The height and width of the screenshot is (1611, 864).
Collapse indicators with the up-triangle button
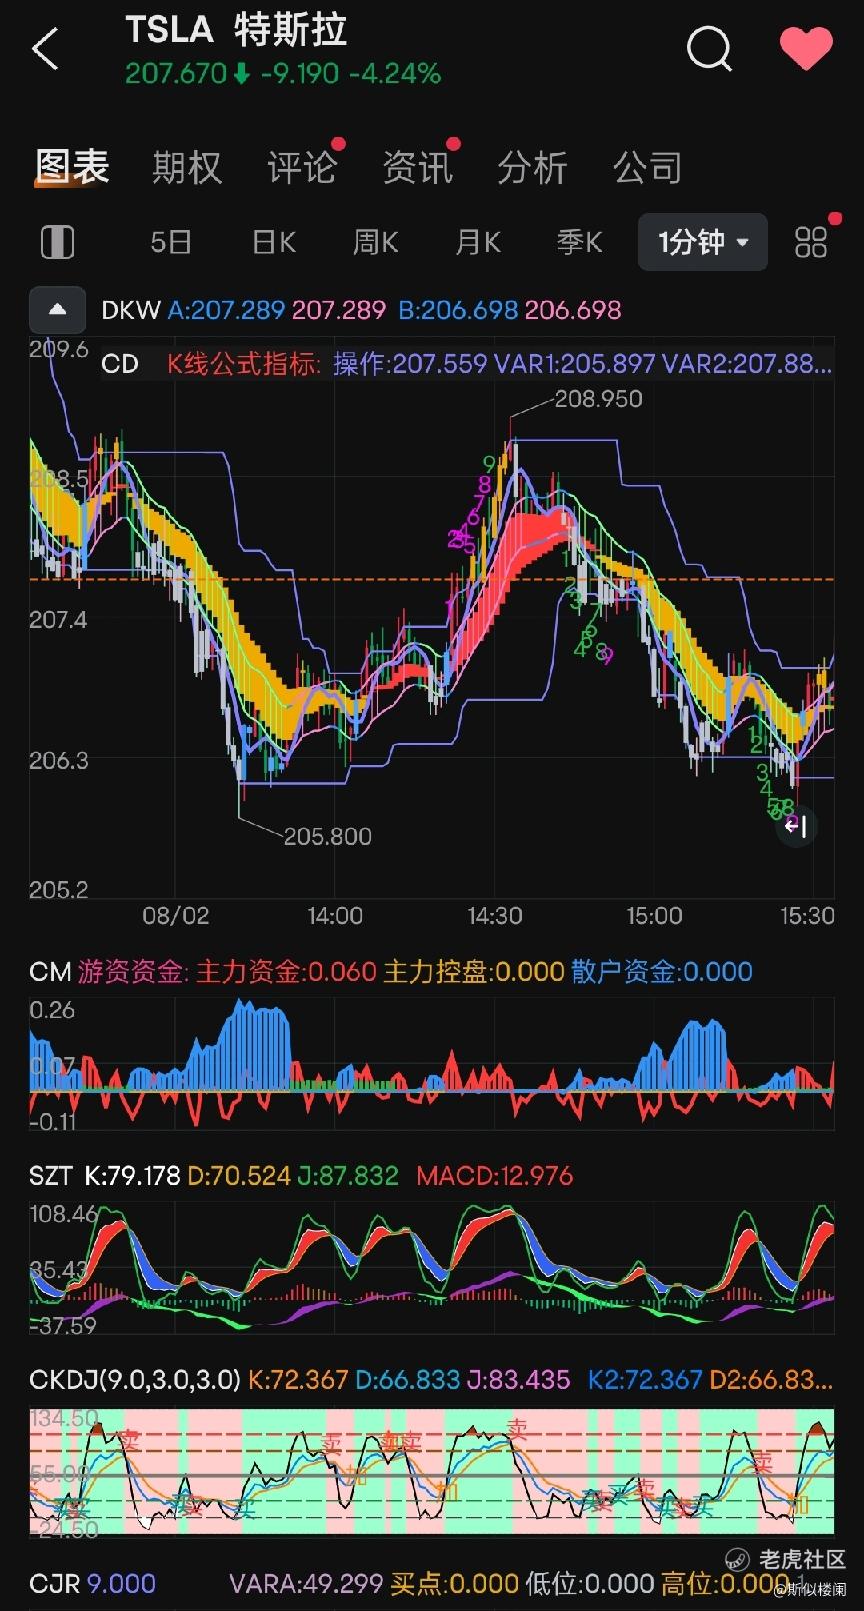pos(58,310)
